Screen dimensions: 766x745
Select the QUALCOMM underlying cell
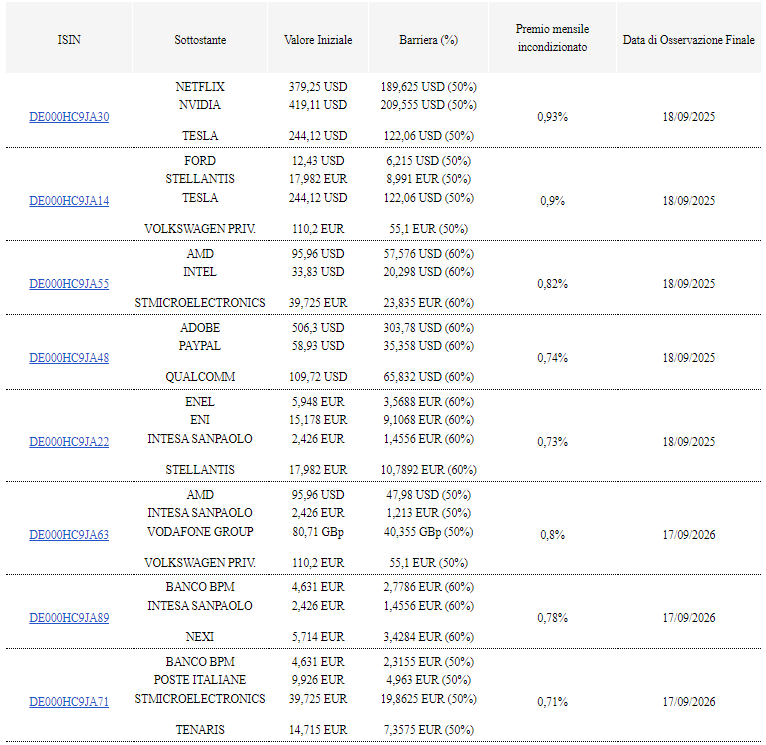tap(200, 377)
